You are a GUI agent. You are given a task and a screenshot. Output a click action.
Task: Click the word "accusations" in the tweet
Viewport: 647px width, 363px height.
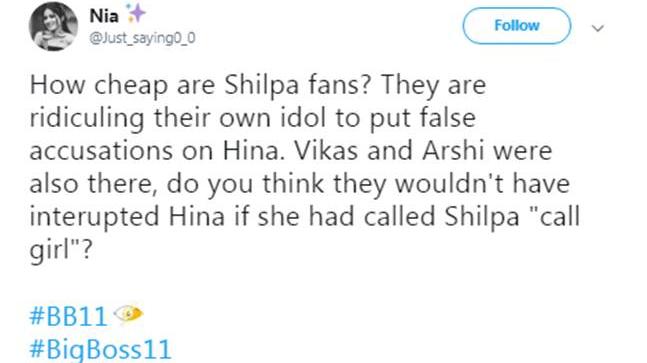pyautogui.click(x=101, y=151)
